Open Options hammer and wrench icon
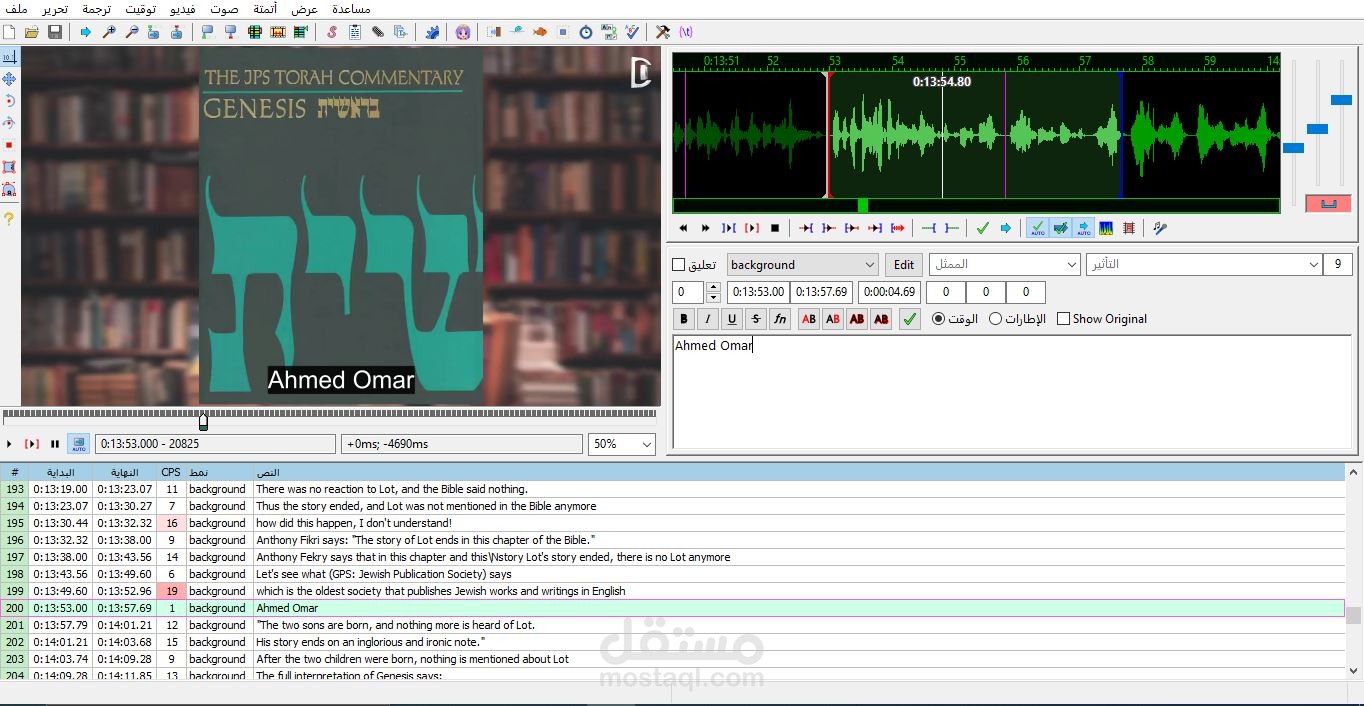Screen dimensions: 1364x706 pos(663,32)
